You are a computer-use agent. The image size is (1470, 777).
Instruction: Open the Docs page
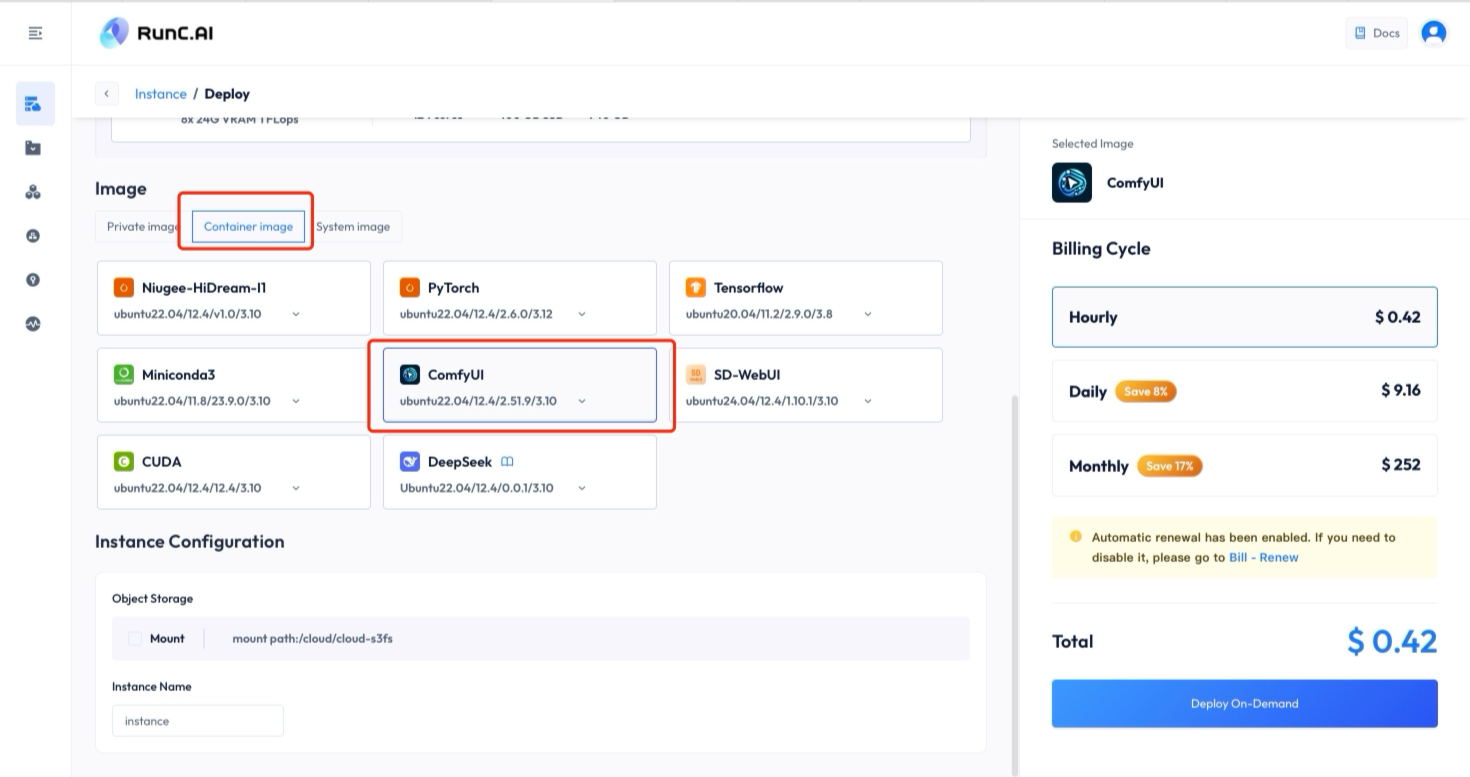click(1377, 33)
